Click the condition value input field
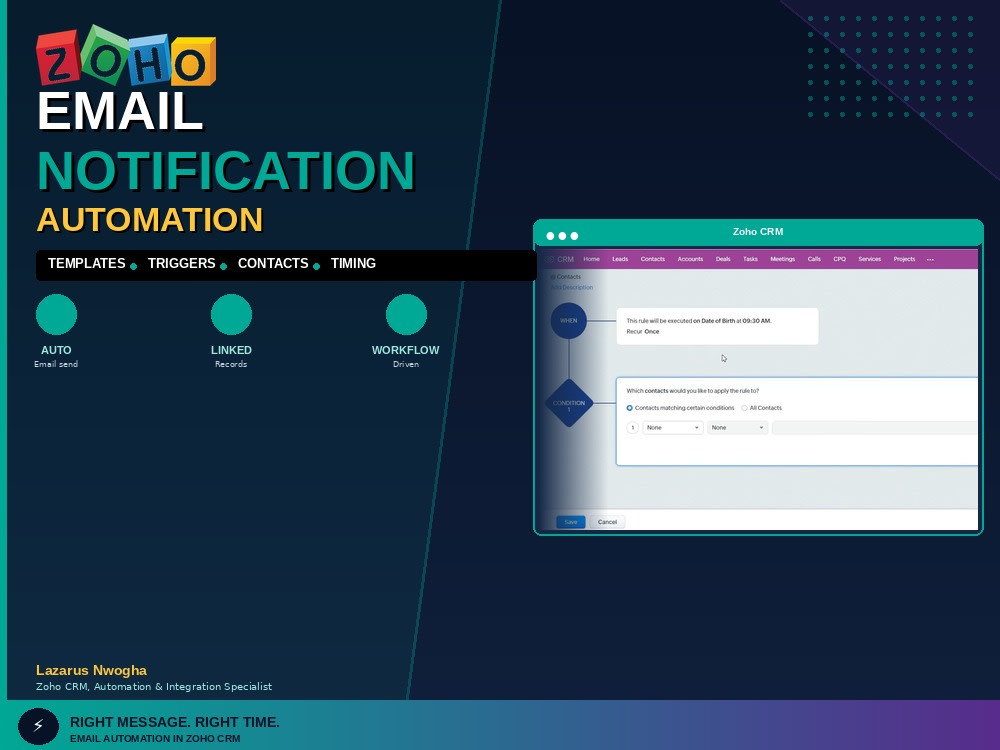 click(874, 428)
